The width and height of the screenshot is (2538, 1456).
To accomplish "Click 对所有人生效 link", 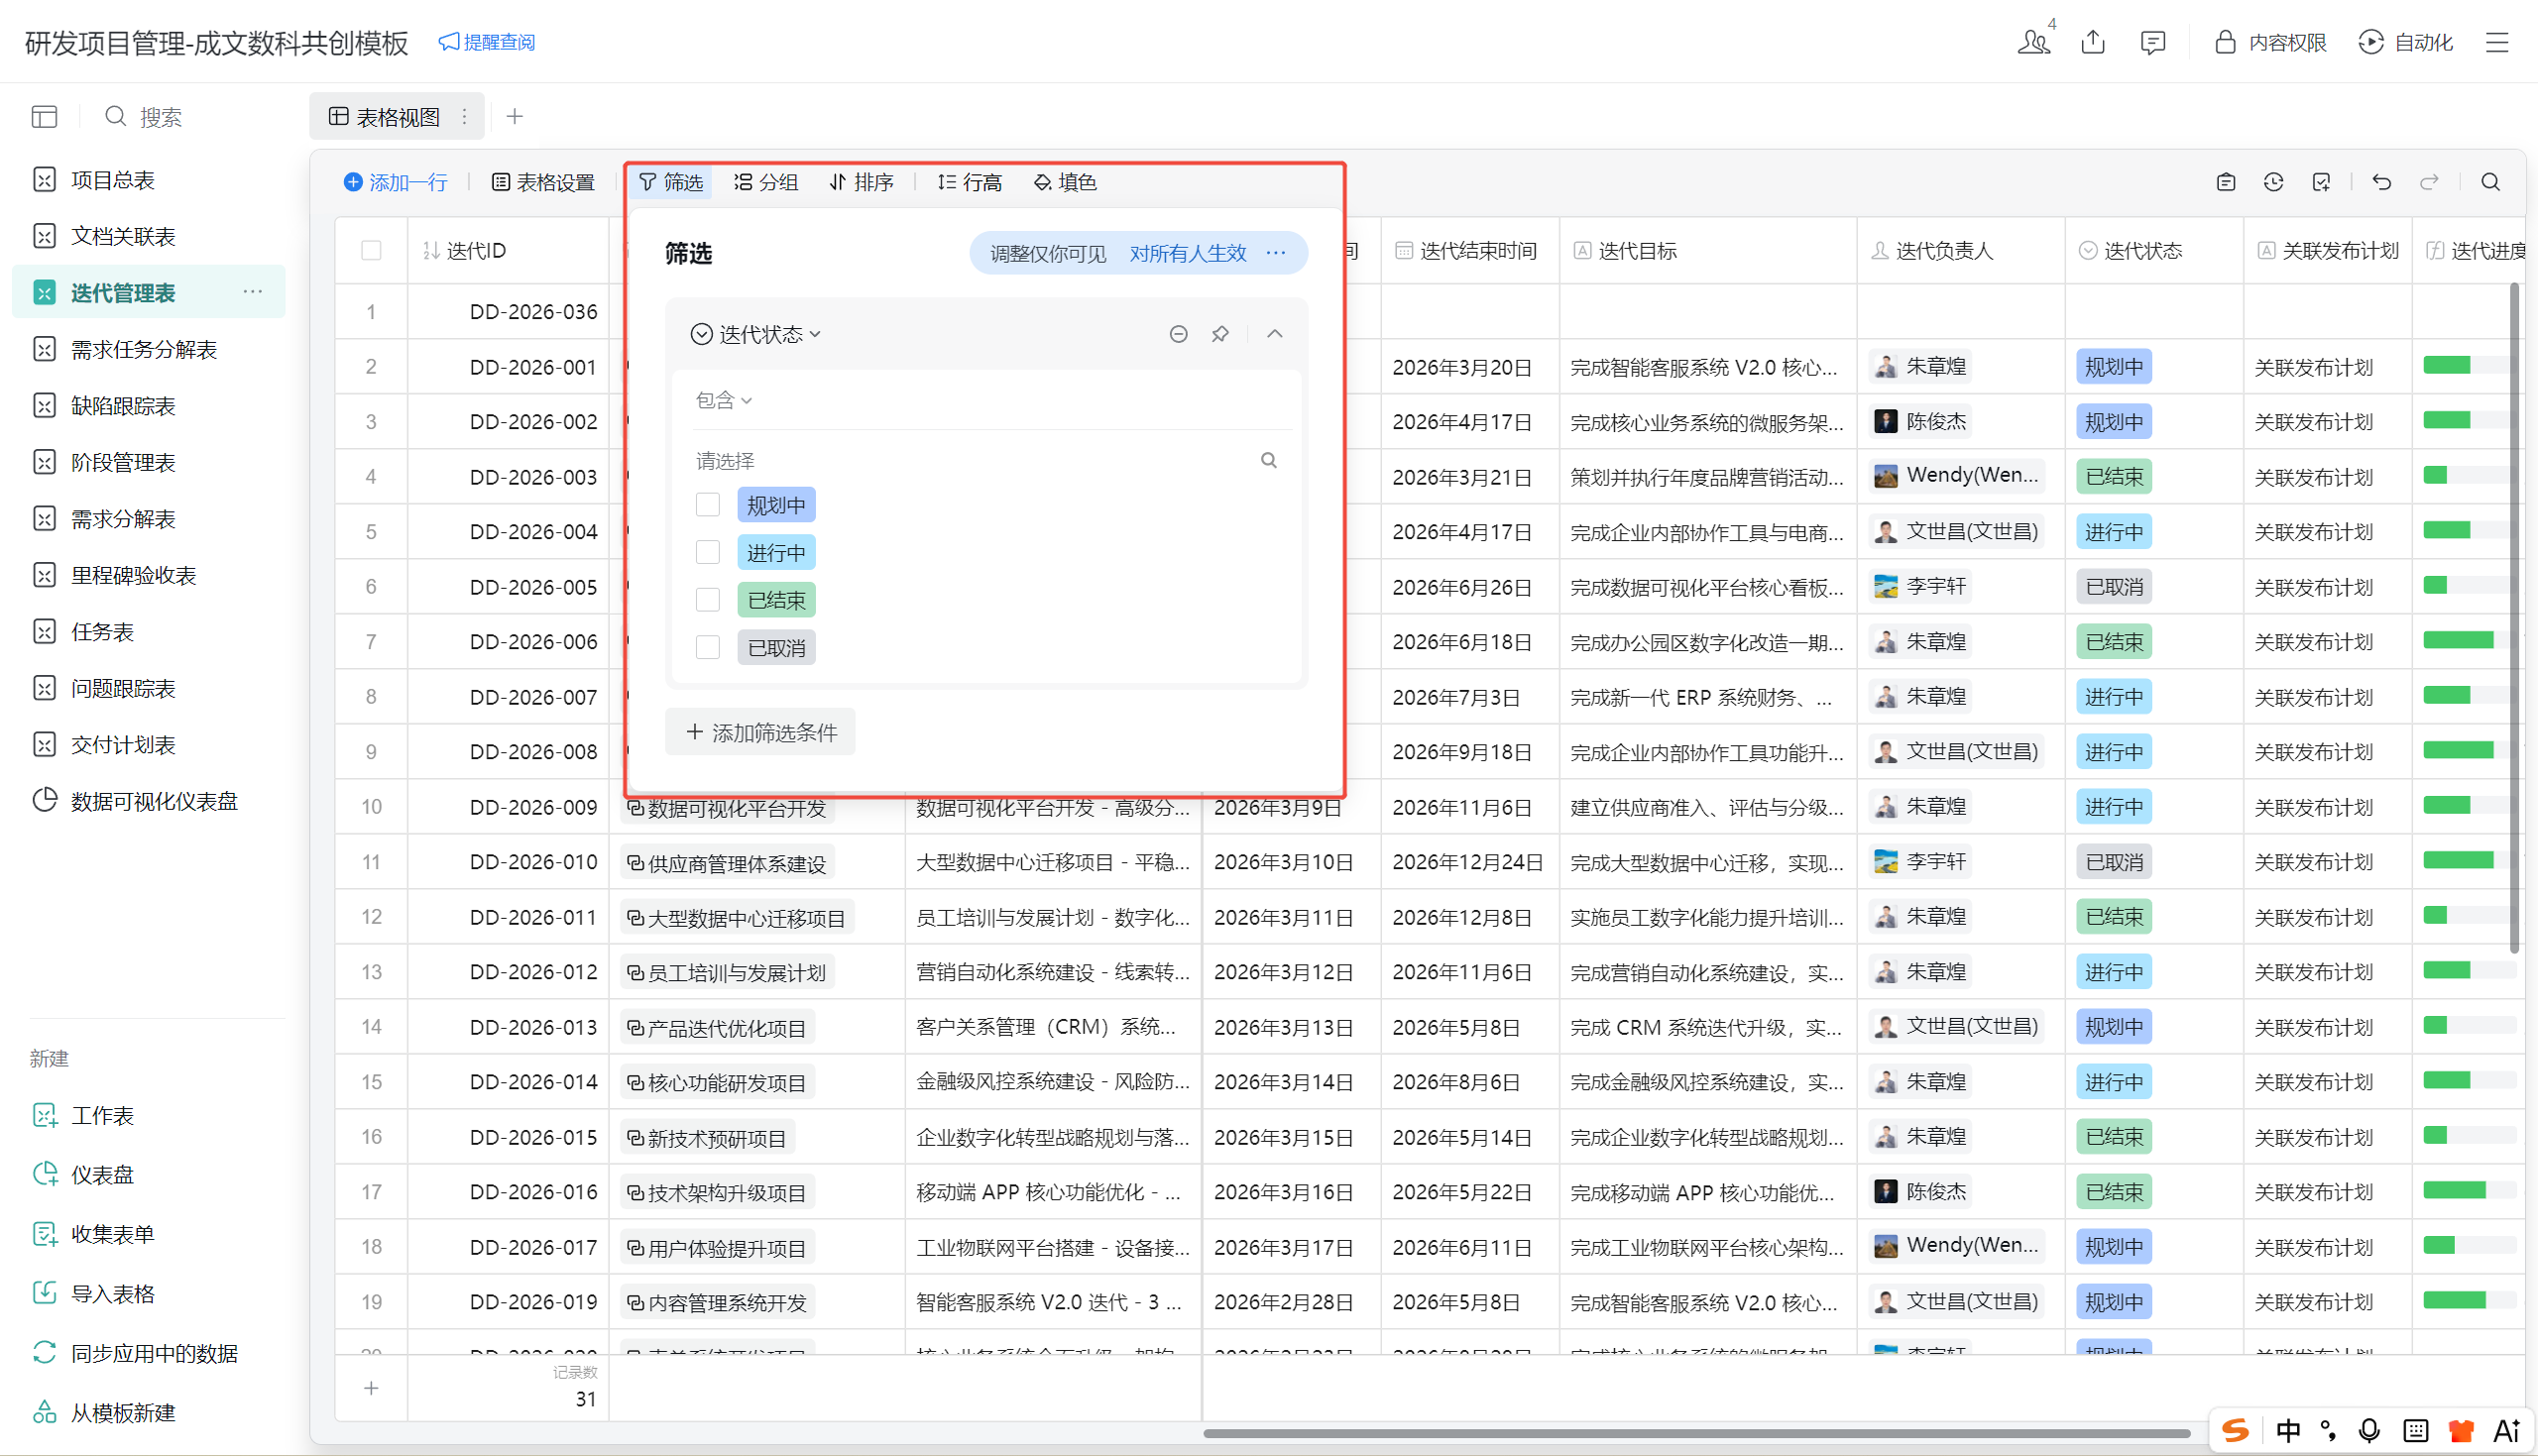I will [x=1187, y=254].
